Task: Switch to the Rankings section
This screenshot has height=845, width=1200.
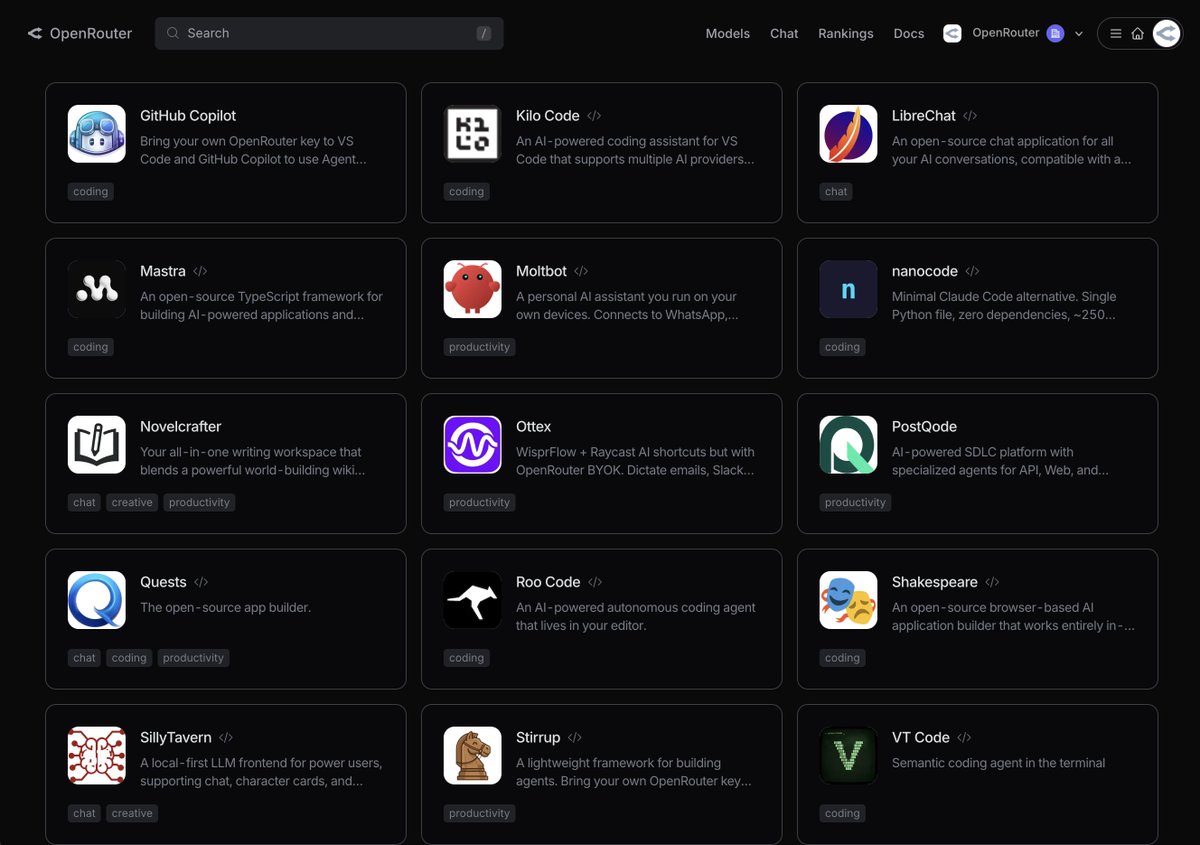Action: [x=845, y=33]
